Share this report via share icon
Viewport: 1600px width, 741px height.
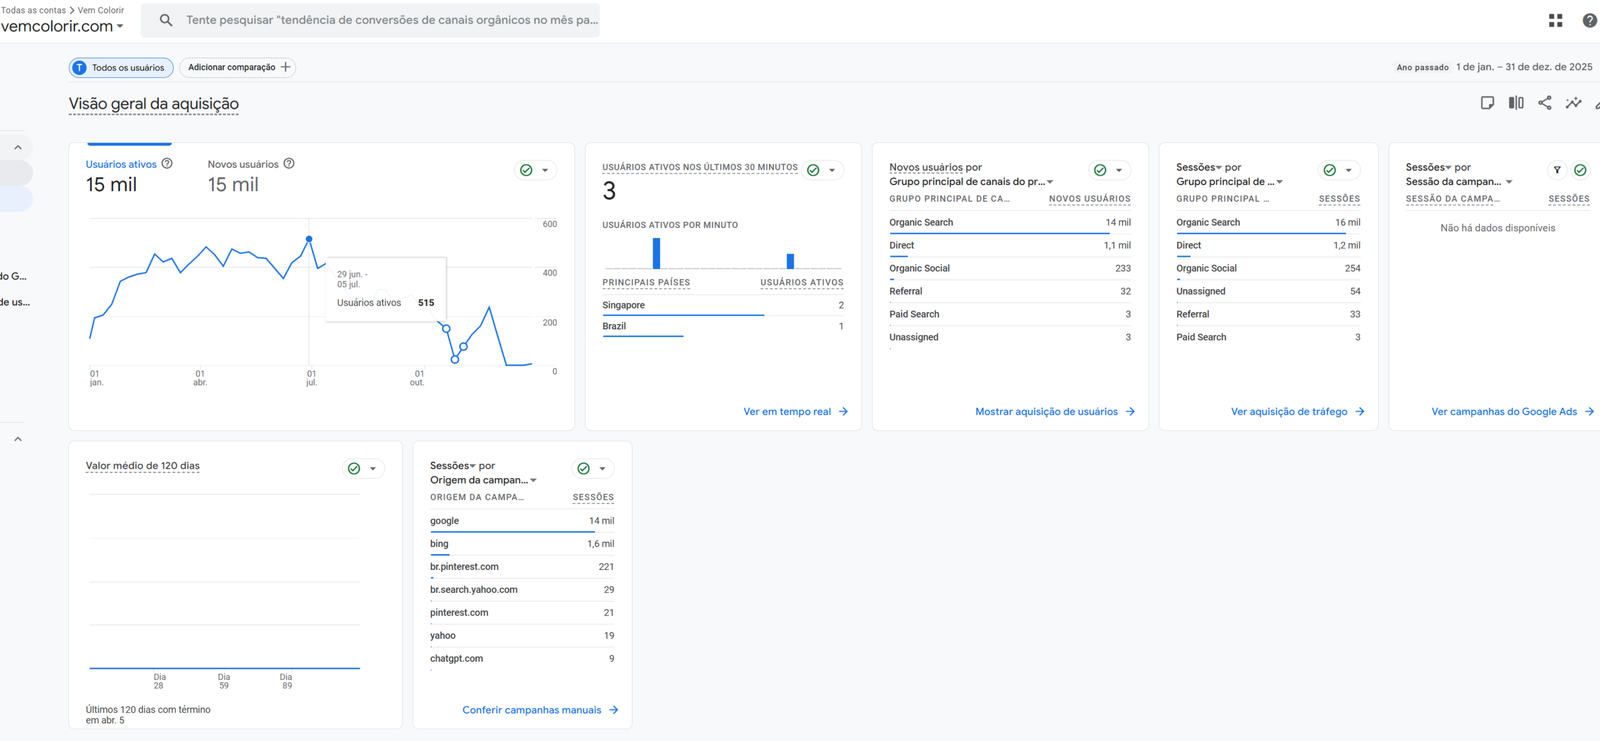coord(1545,103)
